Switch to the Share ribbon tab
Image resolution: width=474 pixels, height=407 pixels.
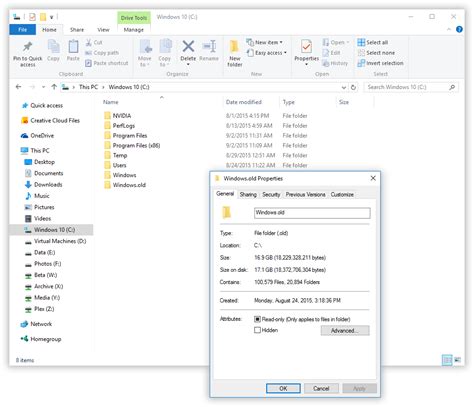77,30
